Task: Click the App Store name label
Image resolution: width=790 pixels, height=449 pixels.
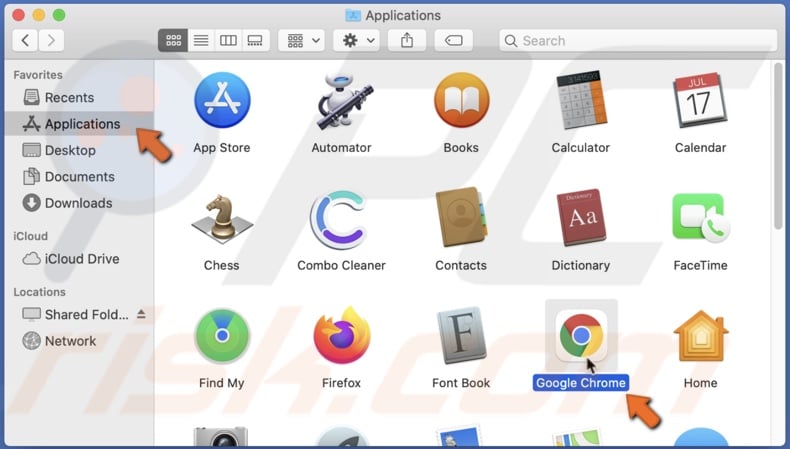Action: coord(222,148)
